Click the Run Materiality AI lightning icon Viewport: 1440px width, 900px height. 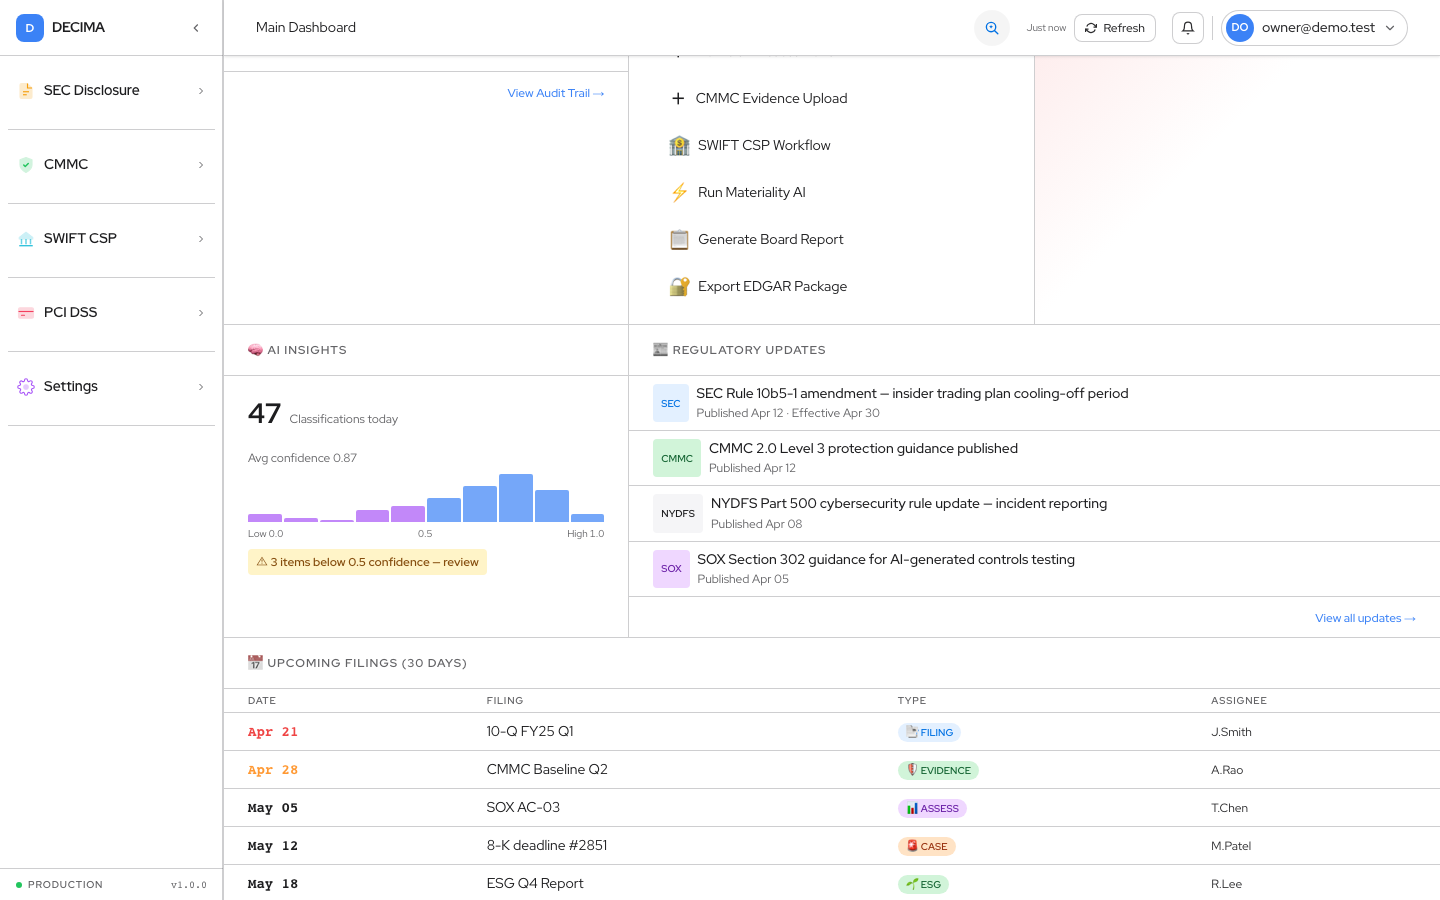680,193
